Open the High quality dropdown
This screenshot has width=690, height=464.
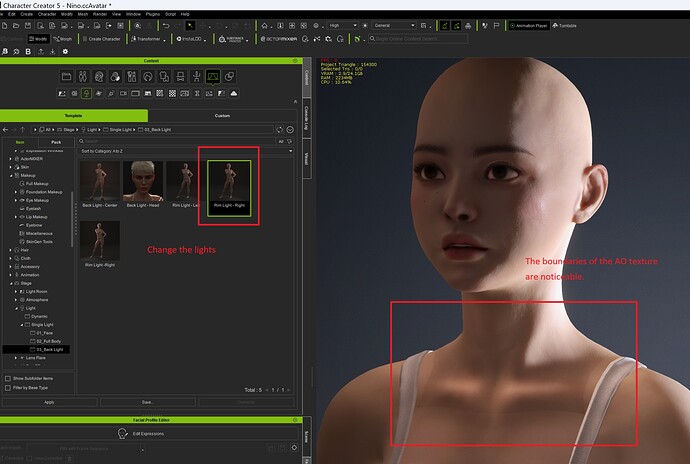coord(342,26)
